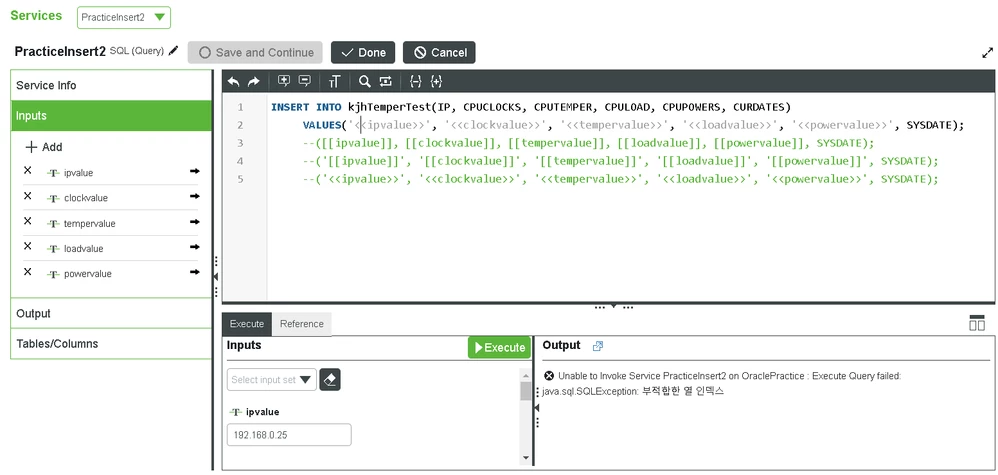Open the Service Info section
998x475 pixels.
(111, 85)
